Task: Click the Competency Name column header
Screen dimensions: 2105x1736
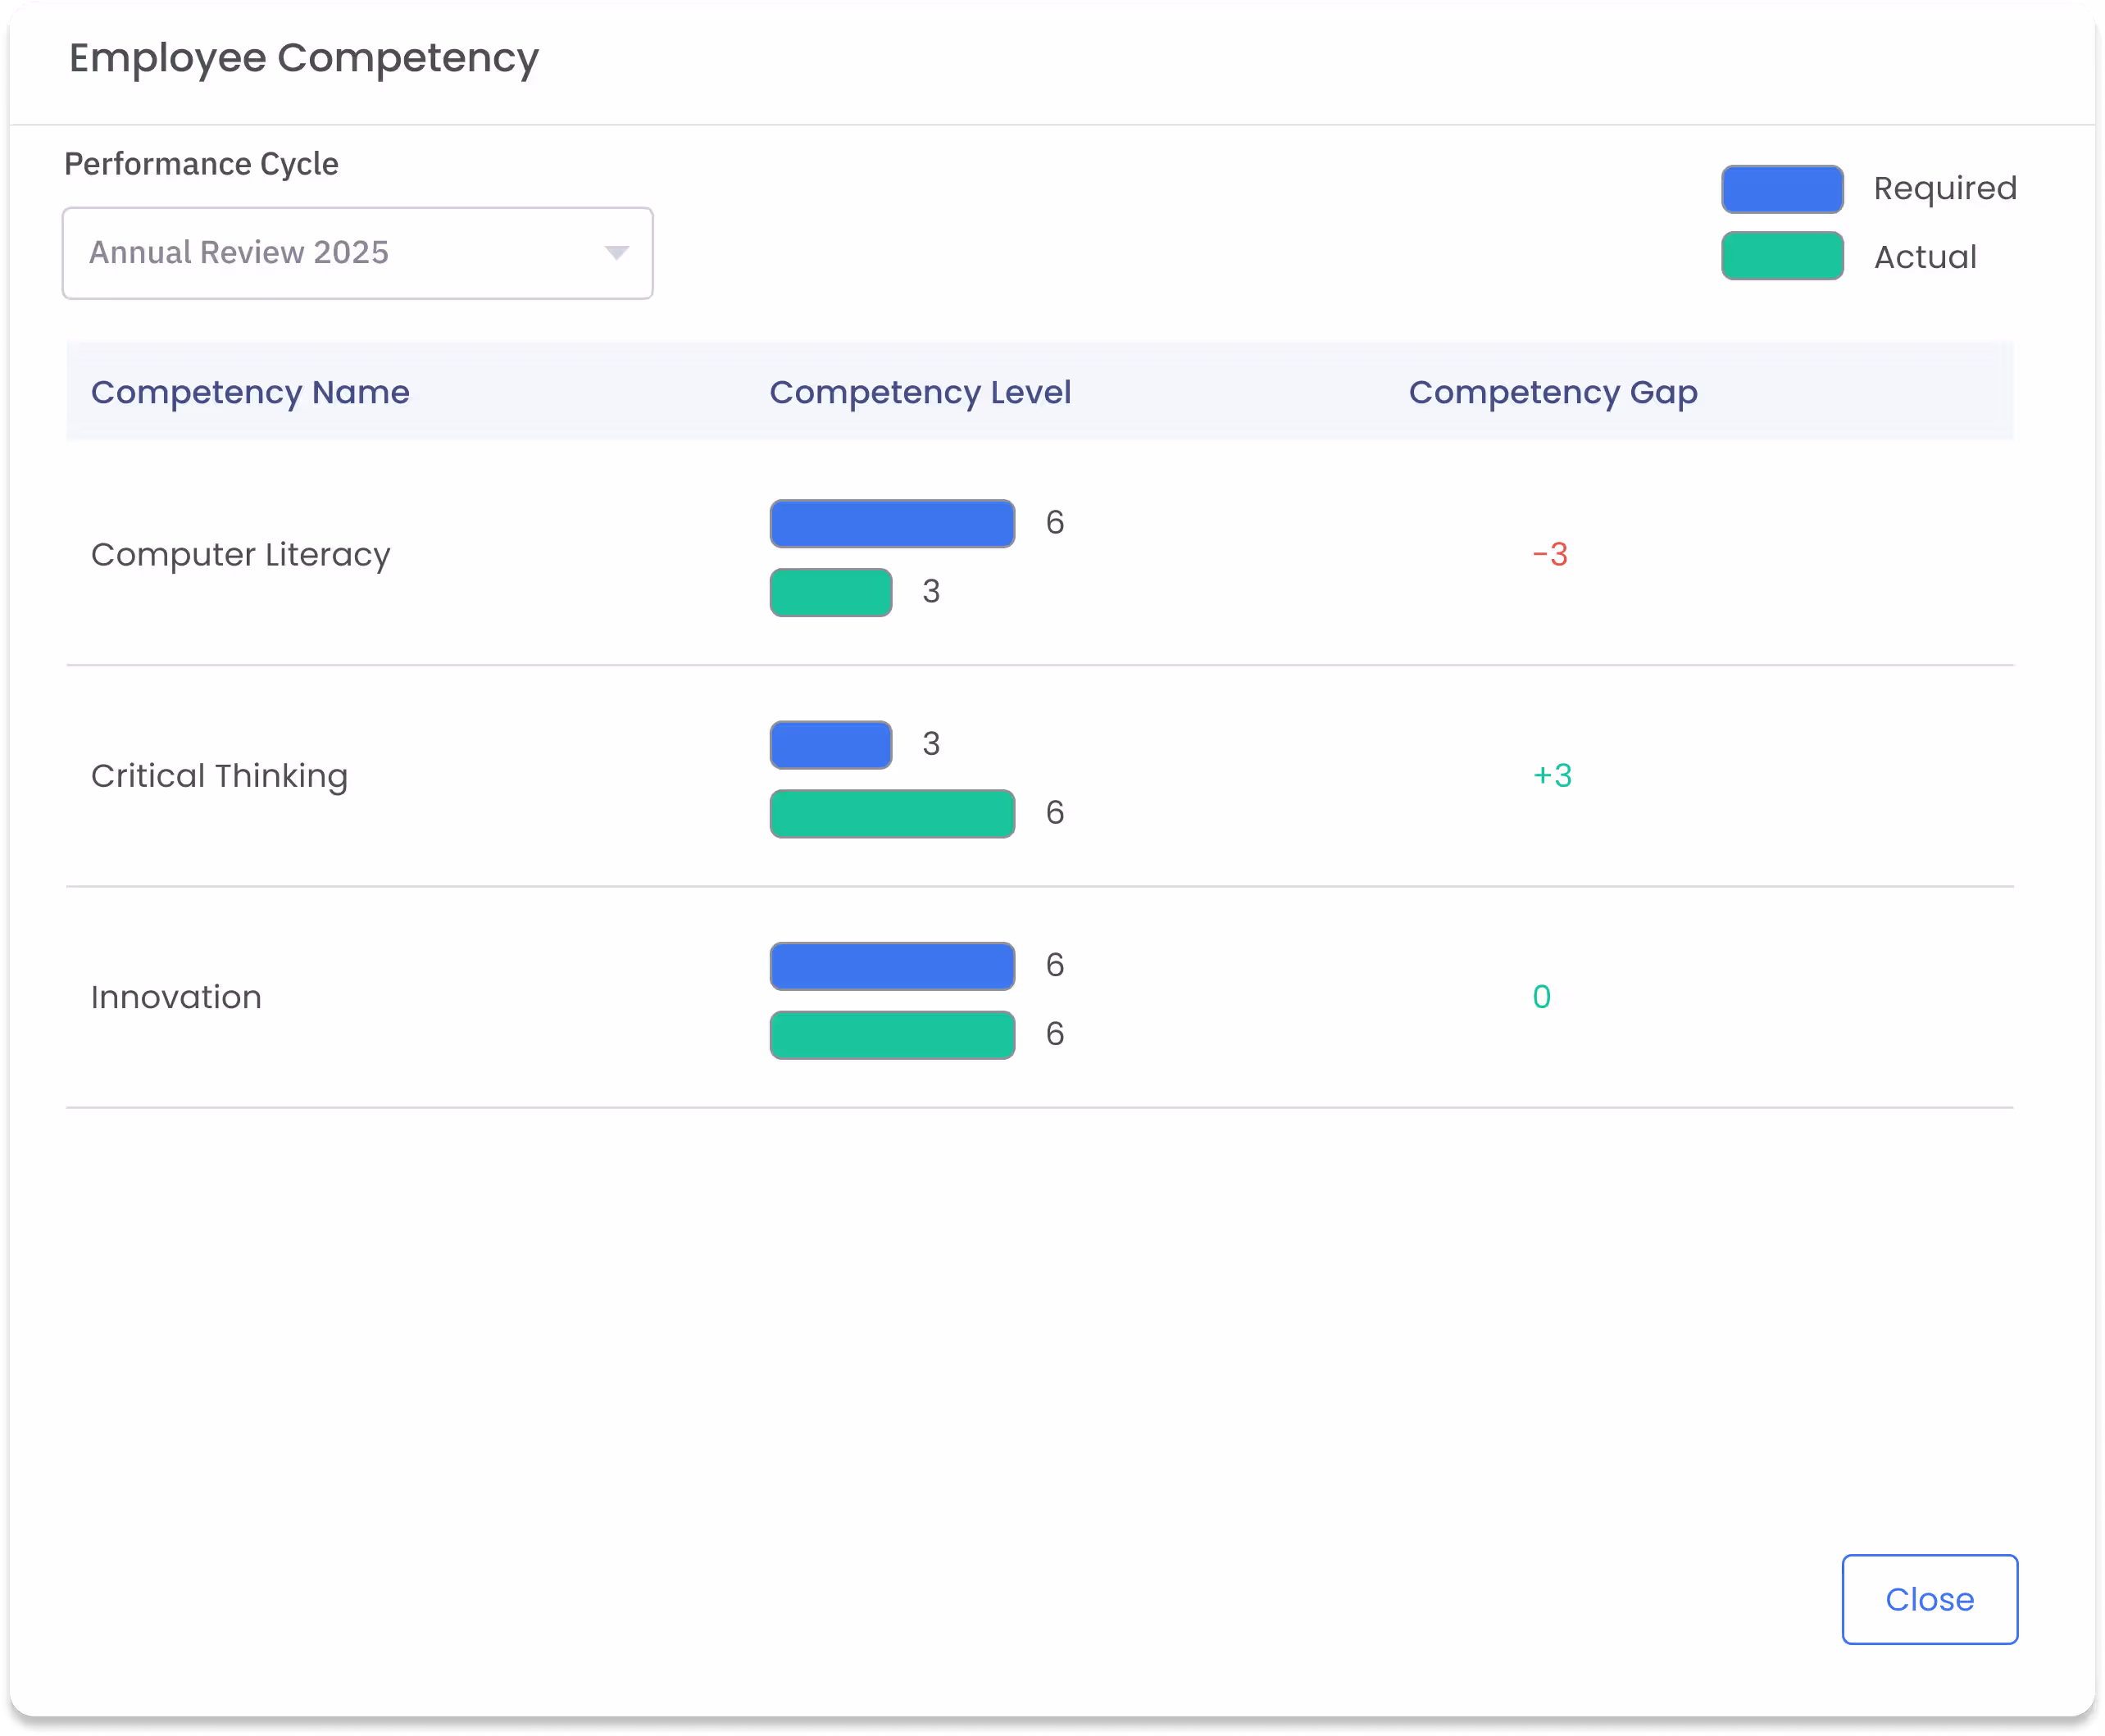Action: [x=250, y=393]
